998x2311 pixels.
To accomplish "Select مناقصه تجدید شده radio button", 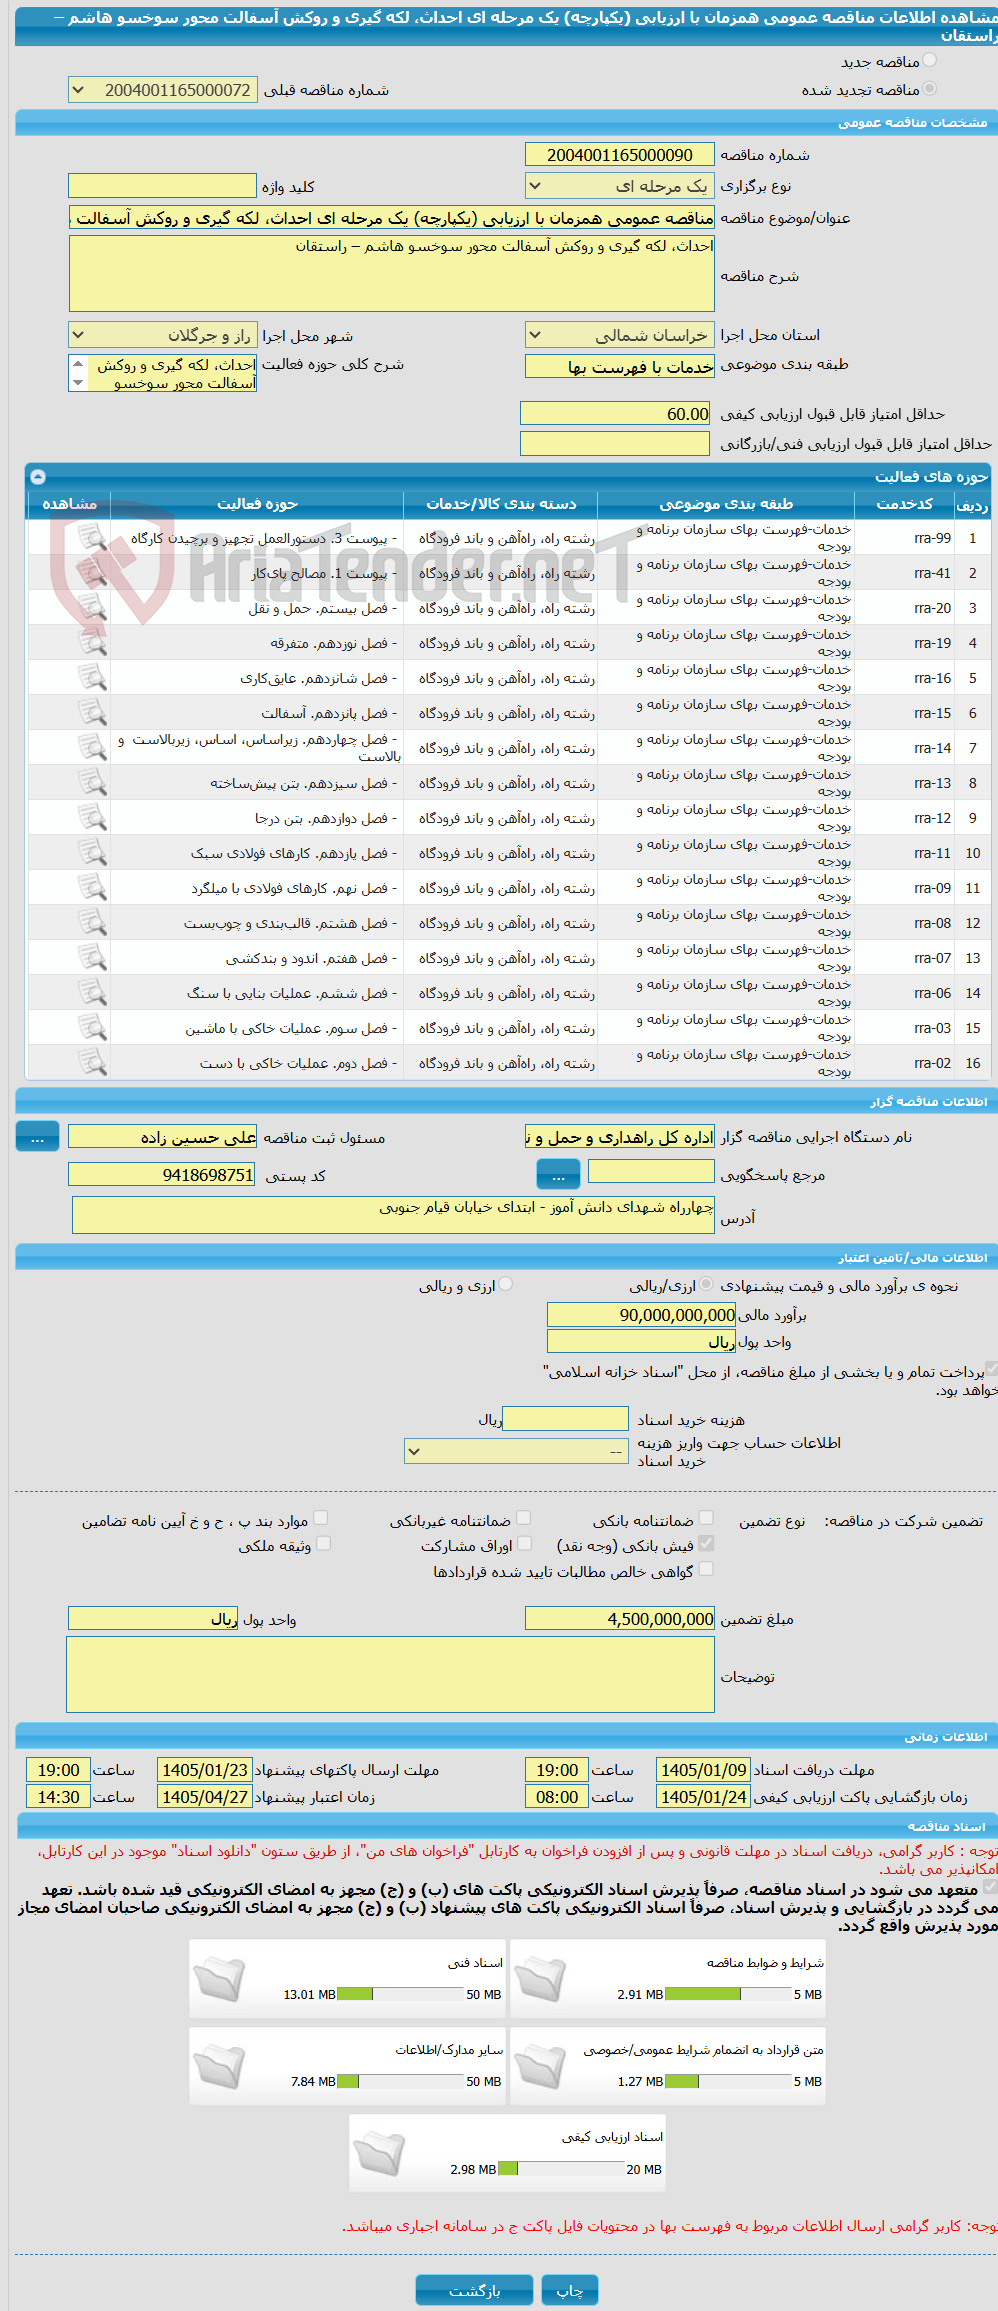I will point(930,89).
